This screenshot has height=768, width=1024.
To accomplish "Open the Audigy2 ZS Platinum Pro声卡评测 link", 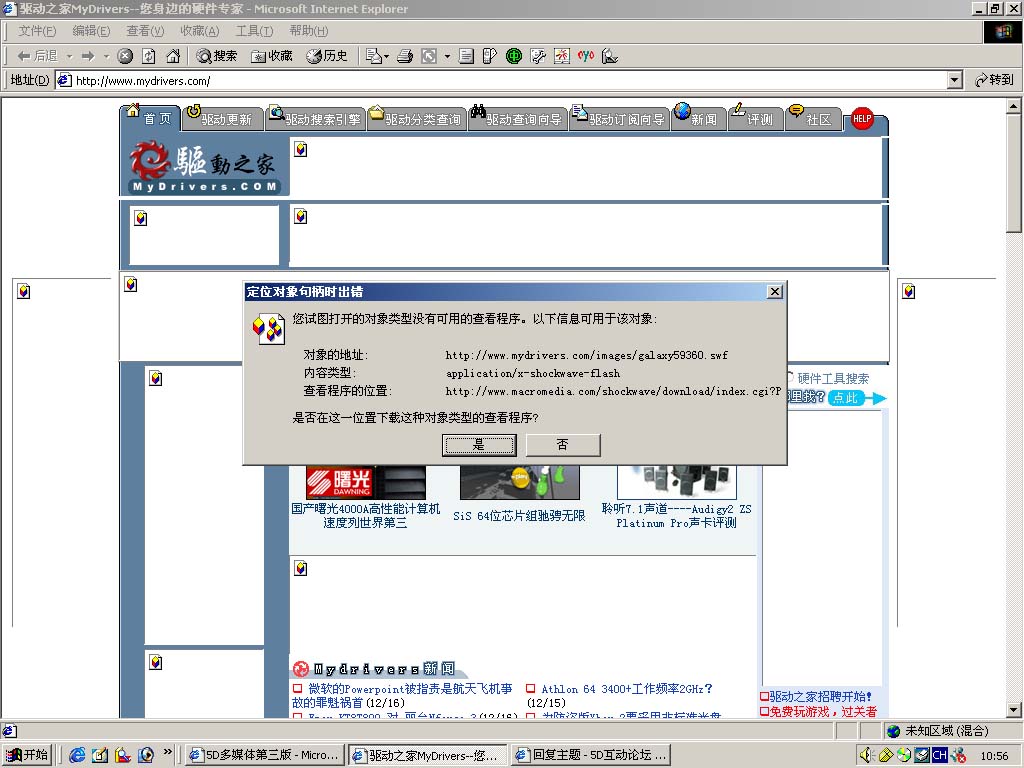I will click(x=677, y=516).
